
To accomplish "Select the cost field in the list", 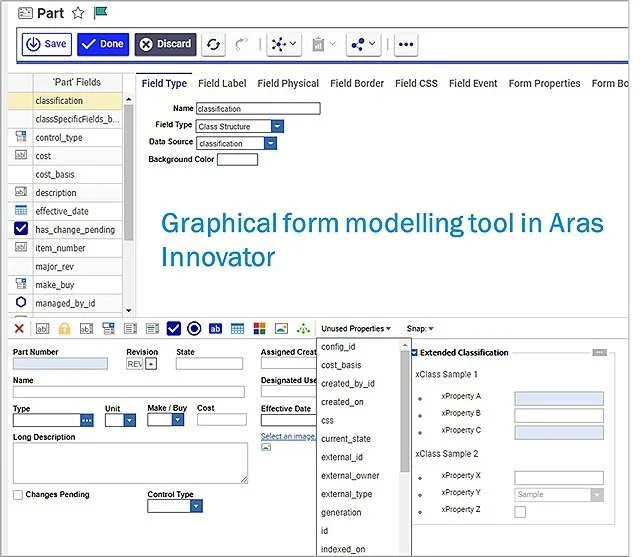I will [x=65, y=156].
